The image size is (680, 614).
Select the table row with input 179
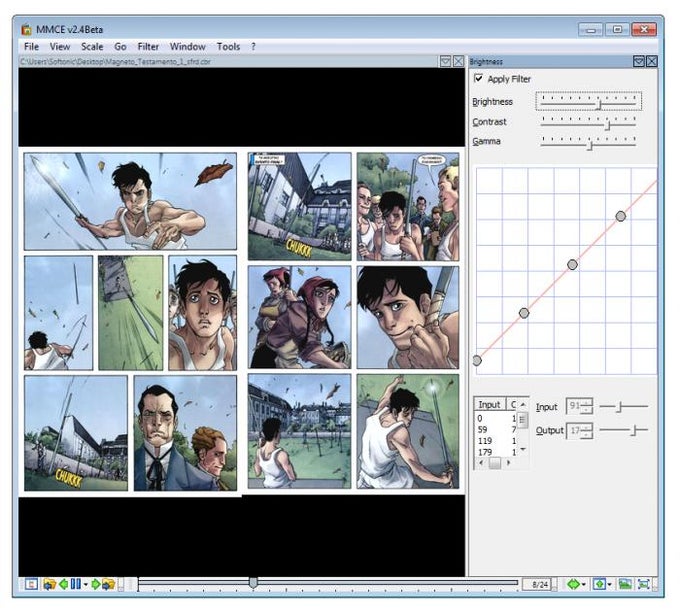[x=495, y=452]
